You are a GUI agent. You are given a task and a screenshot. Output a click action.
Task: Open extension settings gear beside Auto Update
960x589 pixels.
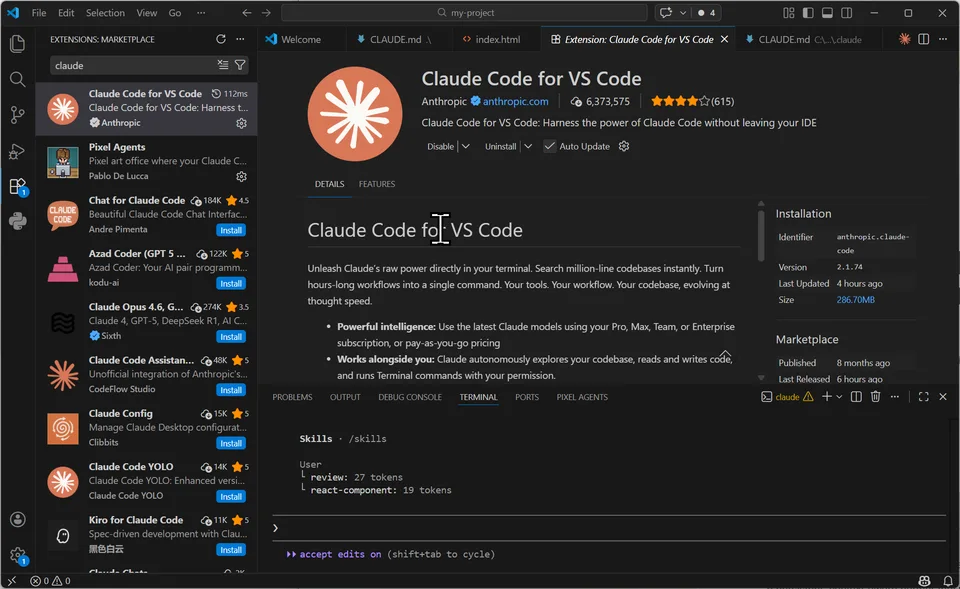624,146
